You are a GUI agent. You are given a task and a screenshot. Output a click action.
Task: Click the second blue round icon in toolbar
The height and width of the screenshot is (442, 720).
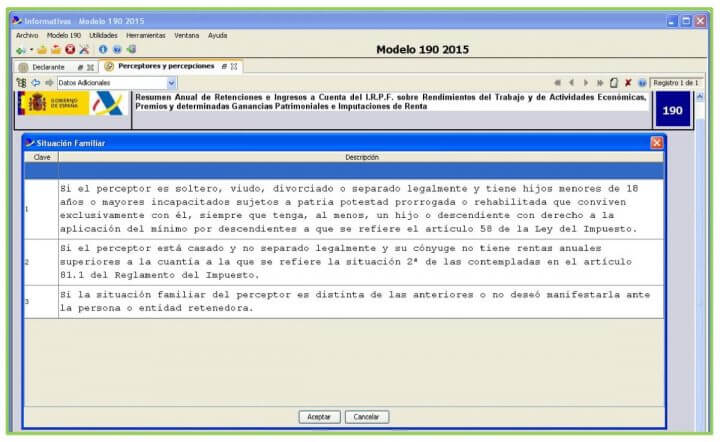click(x=117, y=50)
